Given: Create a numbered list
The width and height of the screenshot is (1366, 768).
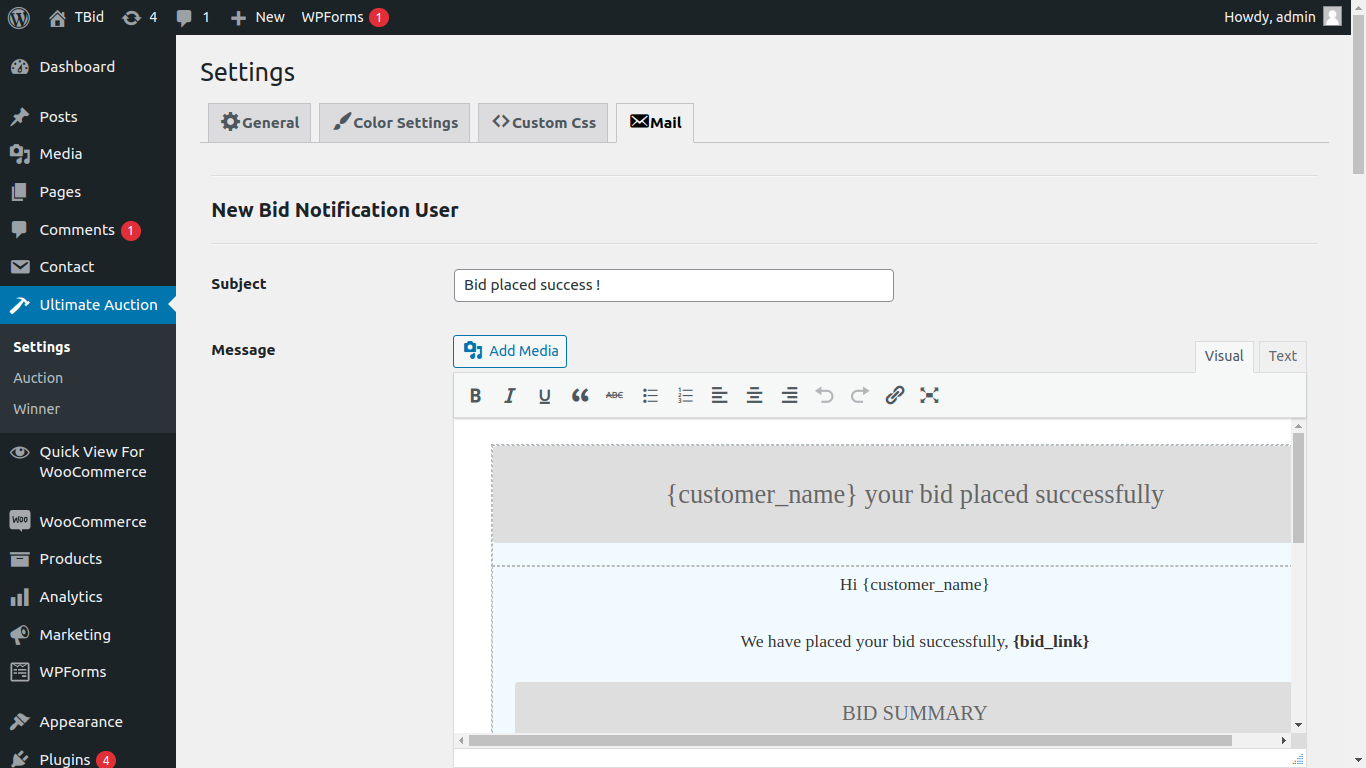Looking at the screenshot, I should pyautogui.click(x=685, y=396).
